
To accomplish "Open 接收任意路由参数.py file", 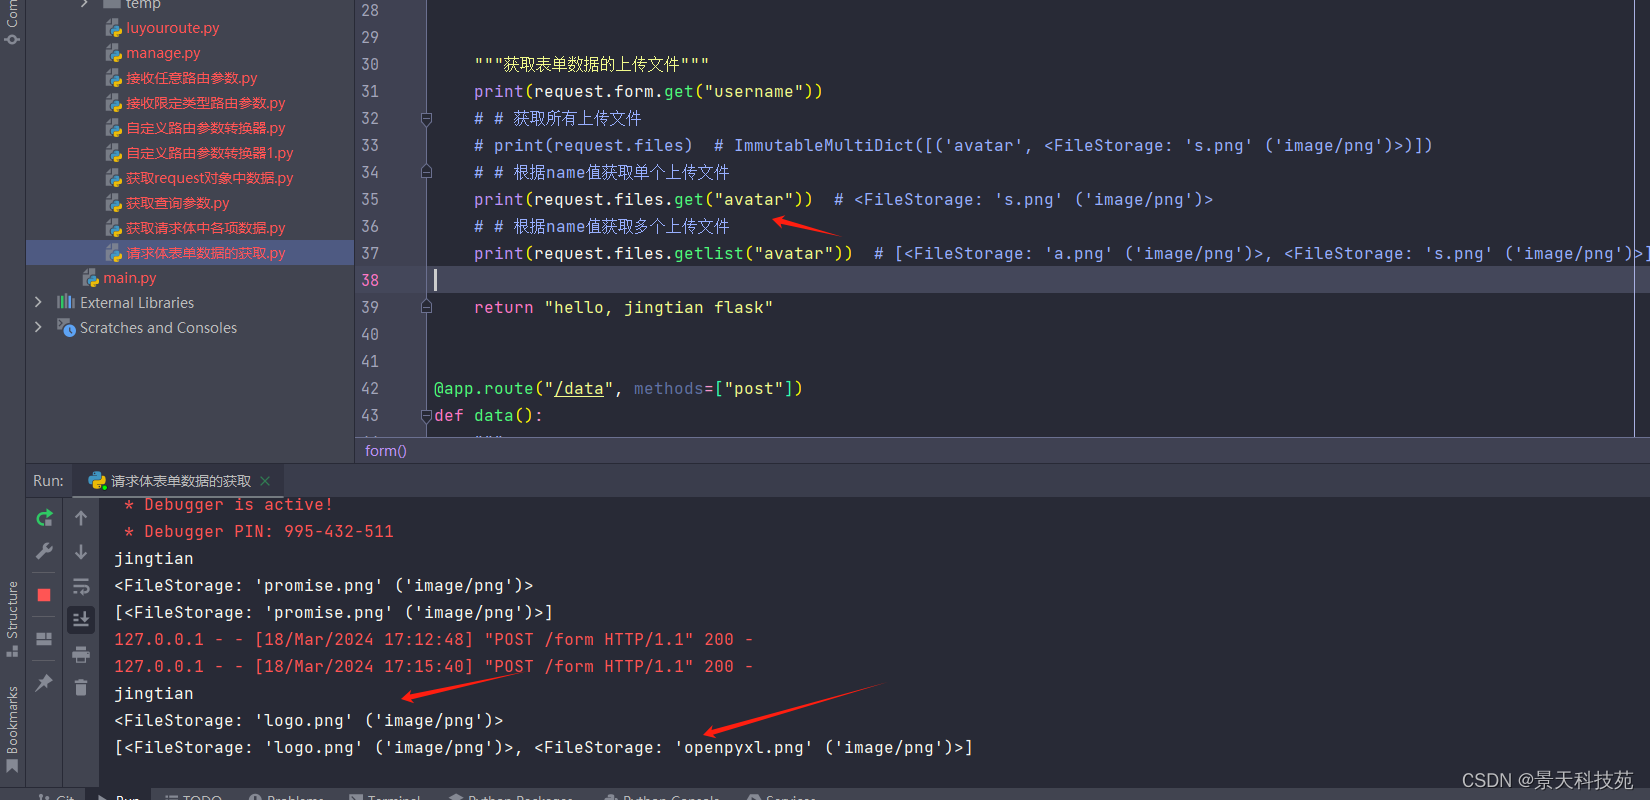I will coord(191,78).
